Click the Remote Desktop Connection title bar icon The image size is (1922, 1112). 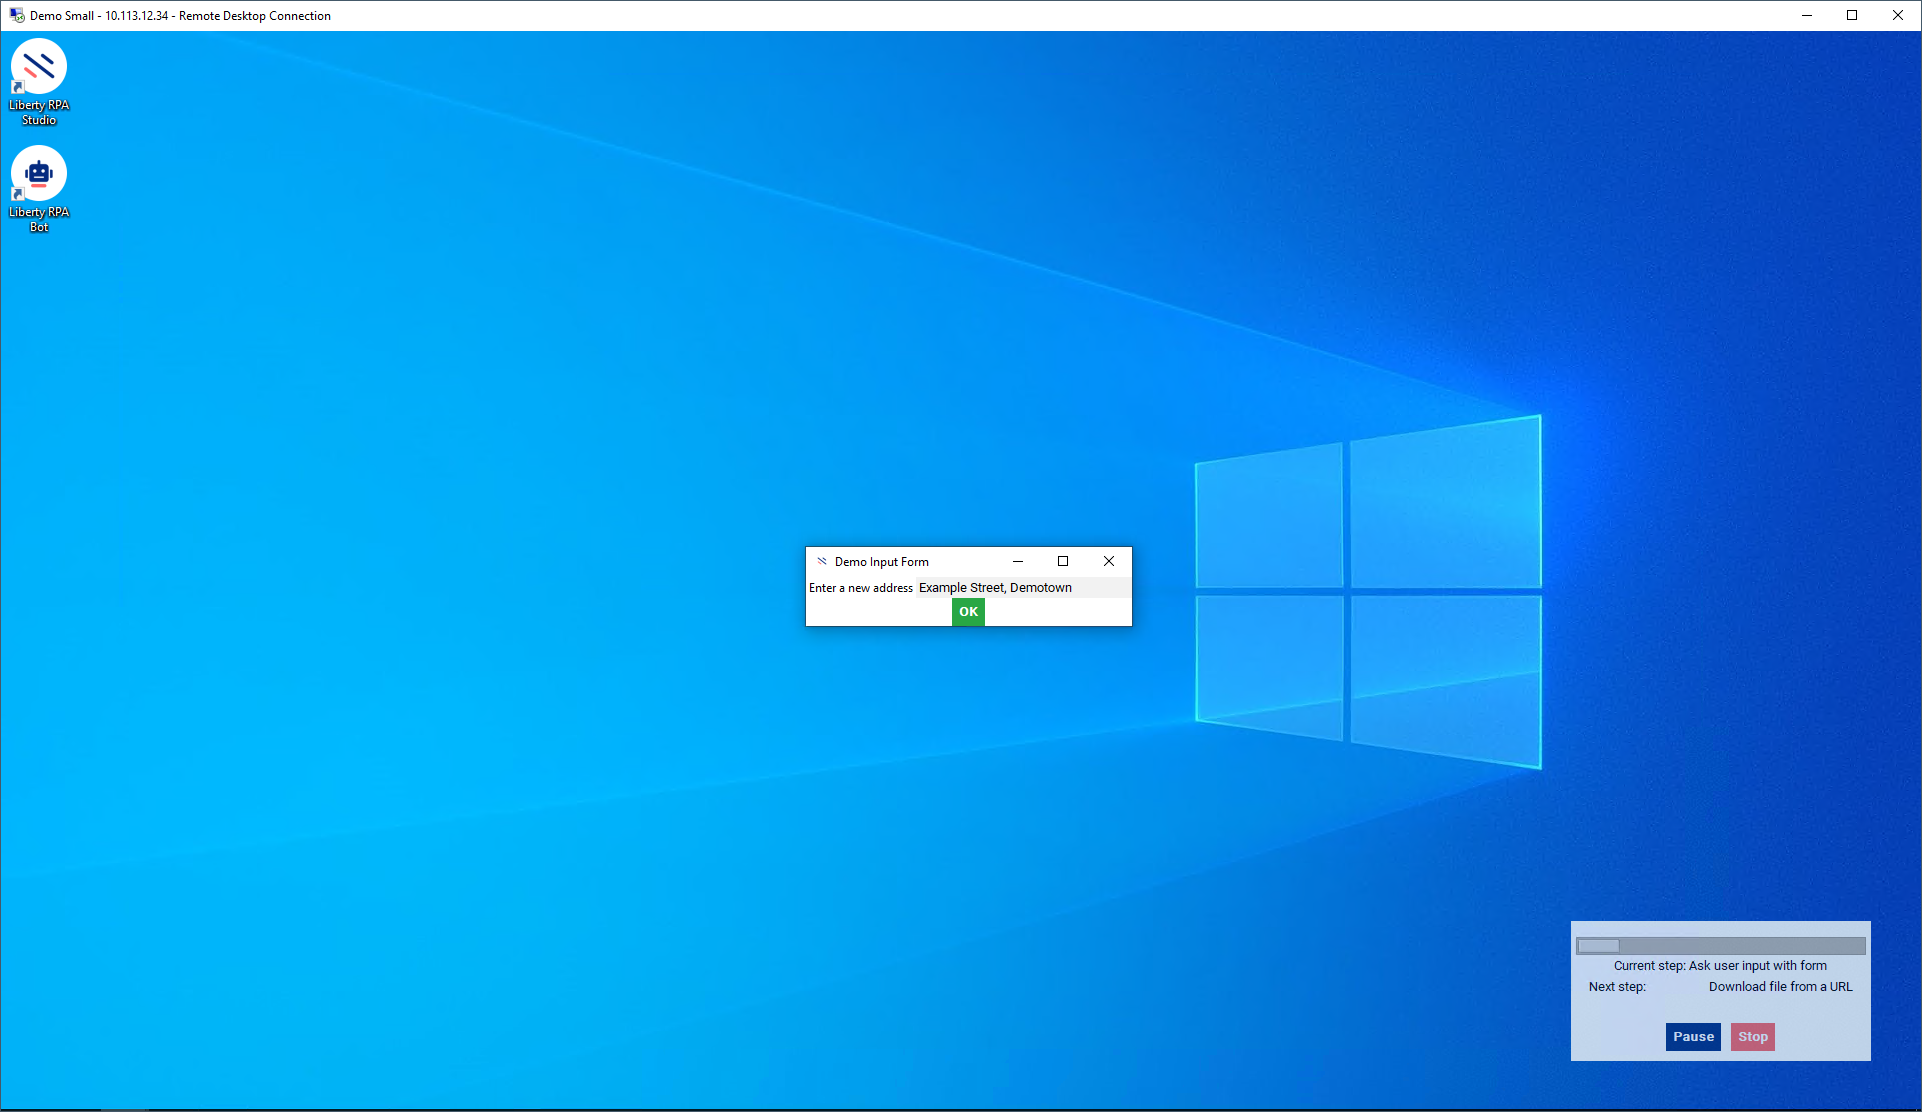[17, 15]
